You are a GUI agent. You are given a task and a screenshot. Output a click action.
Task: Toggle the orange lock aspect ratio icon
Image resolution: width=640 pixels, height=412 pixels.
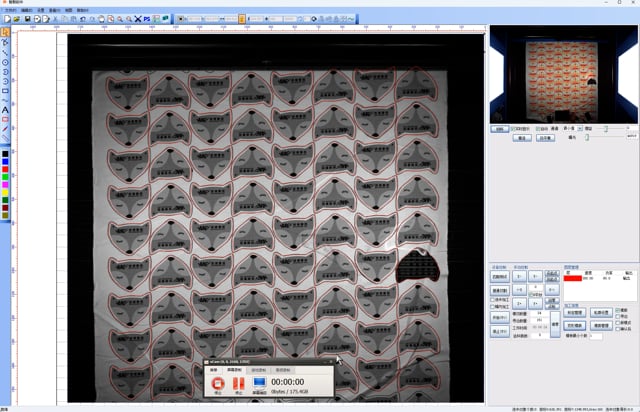coord(242,19)
